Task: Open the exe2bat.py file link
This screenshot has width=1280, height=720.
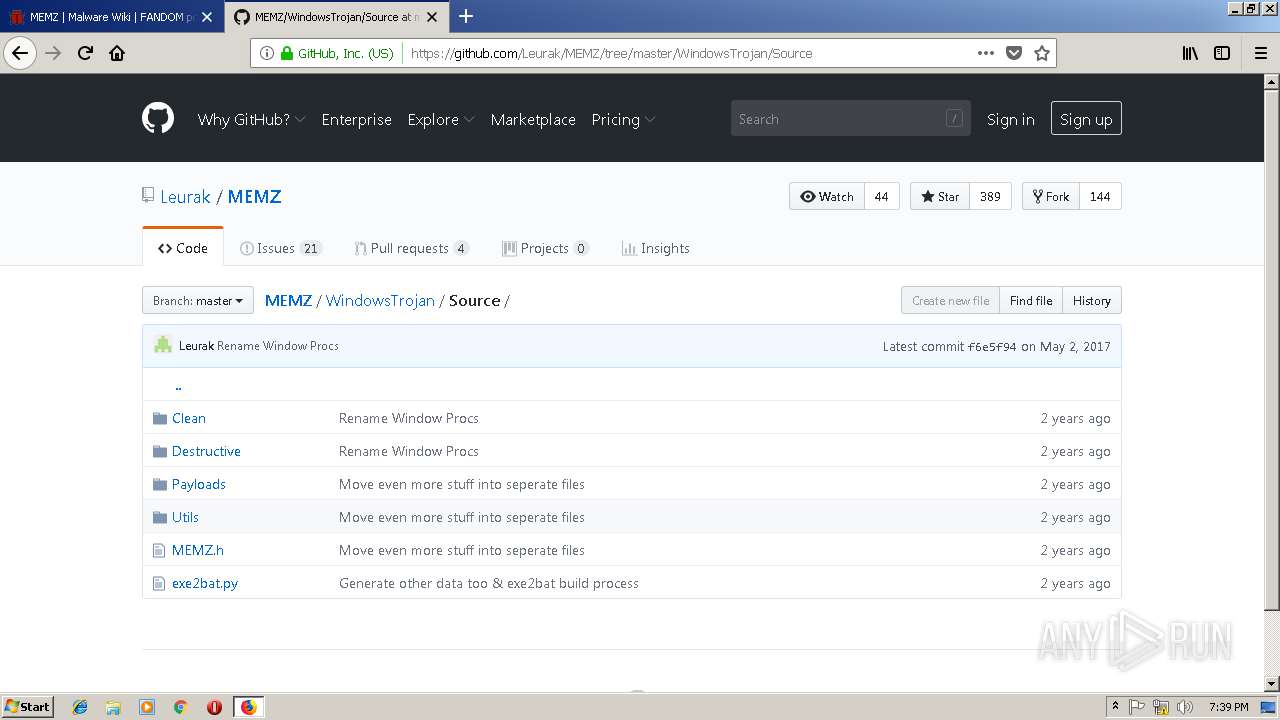Action: click(x=205, y=583)
